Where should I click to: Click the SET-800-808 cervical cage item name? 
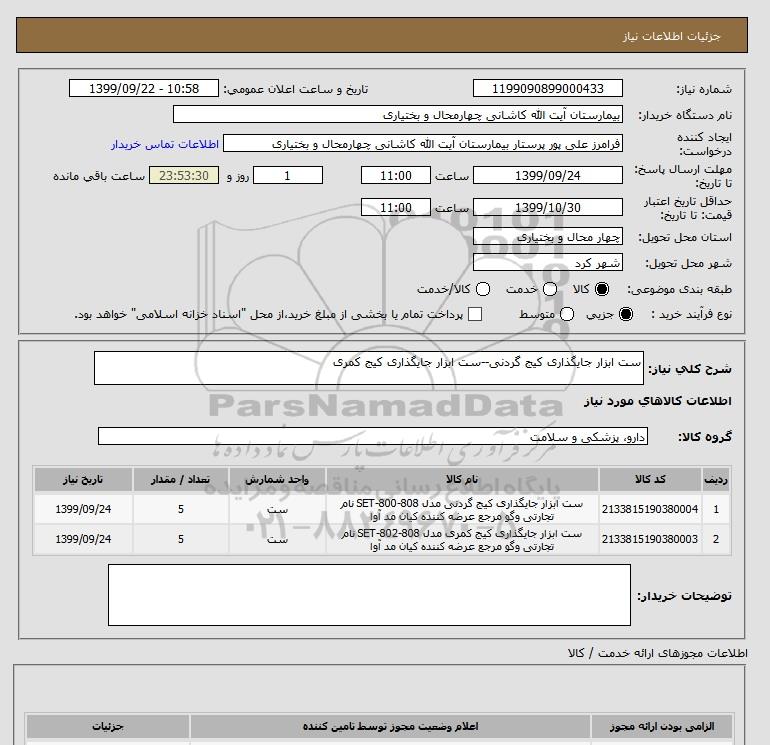pos(462,510)
